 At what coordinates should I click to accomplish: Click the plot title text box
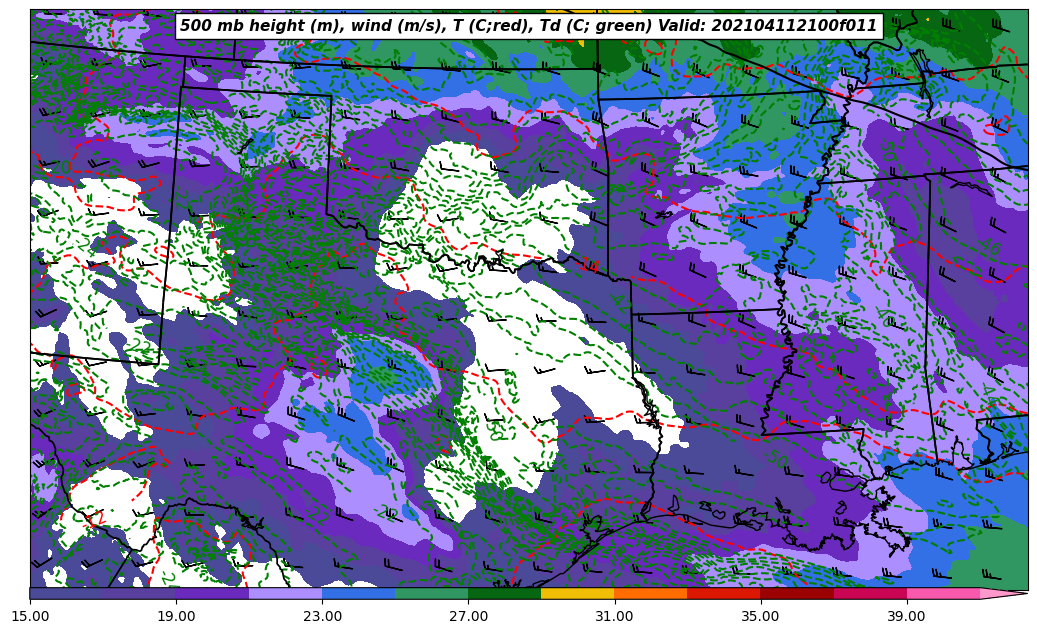point(528,26)
